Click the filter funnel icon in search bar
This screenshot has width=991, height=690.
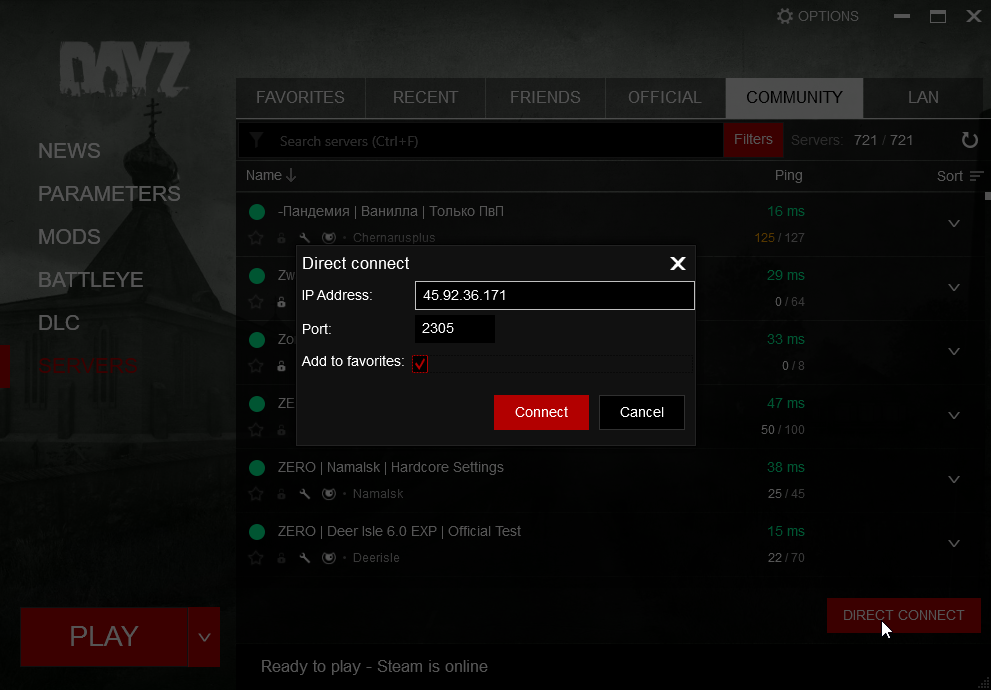click(256, 140)
